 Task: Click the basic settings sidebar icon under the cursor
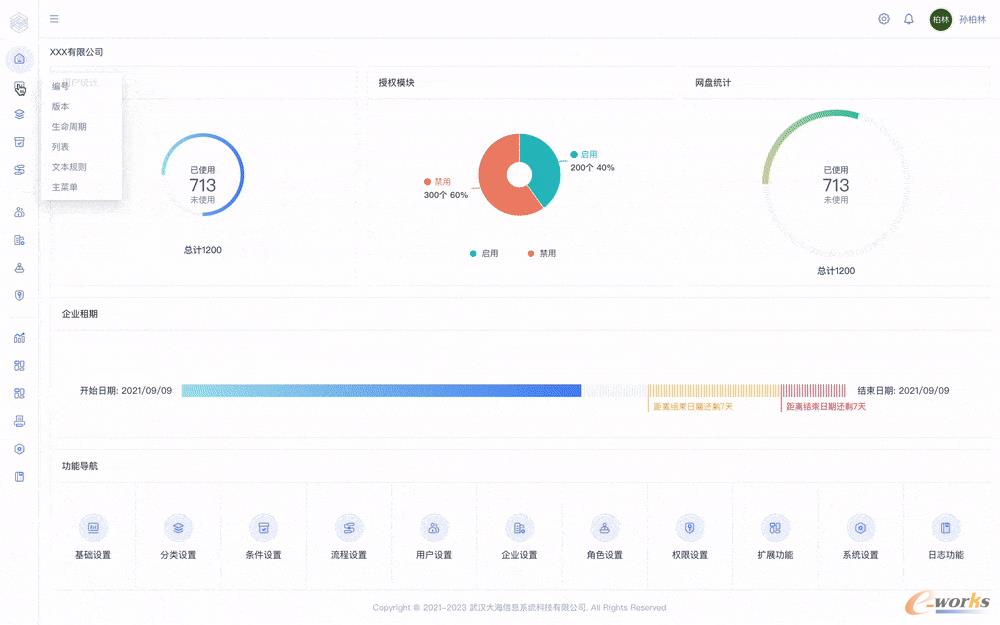[20, 87]
